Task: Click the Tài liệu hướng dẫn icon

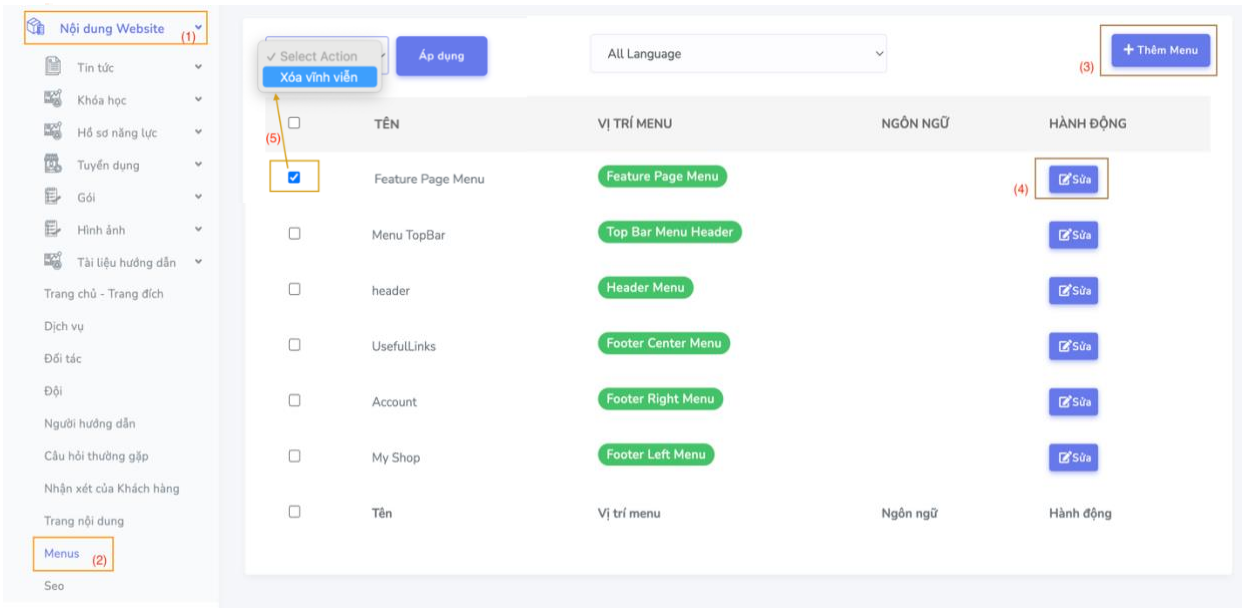Action: click(54, 262)
